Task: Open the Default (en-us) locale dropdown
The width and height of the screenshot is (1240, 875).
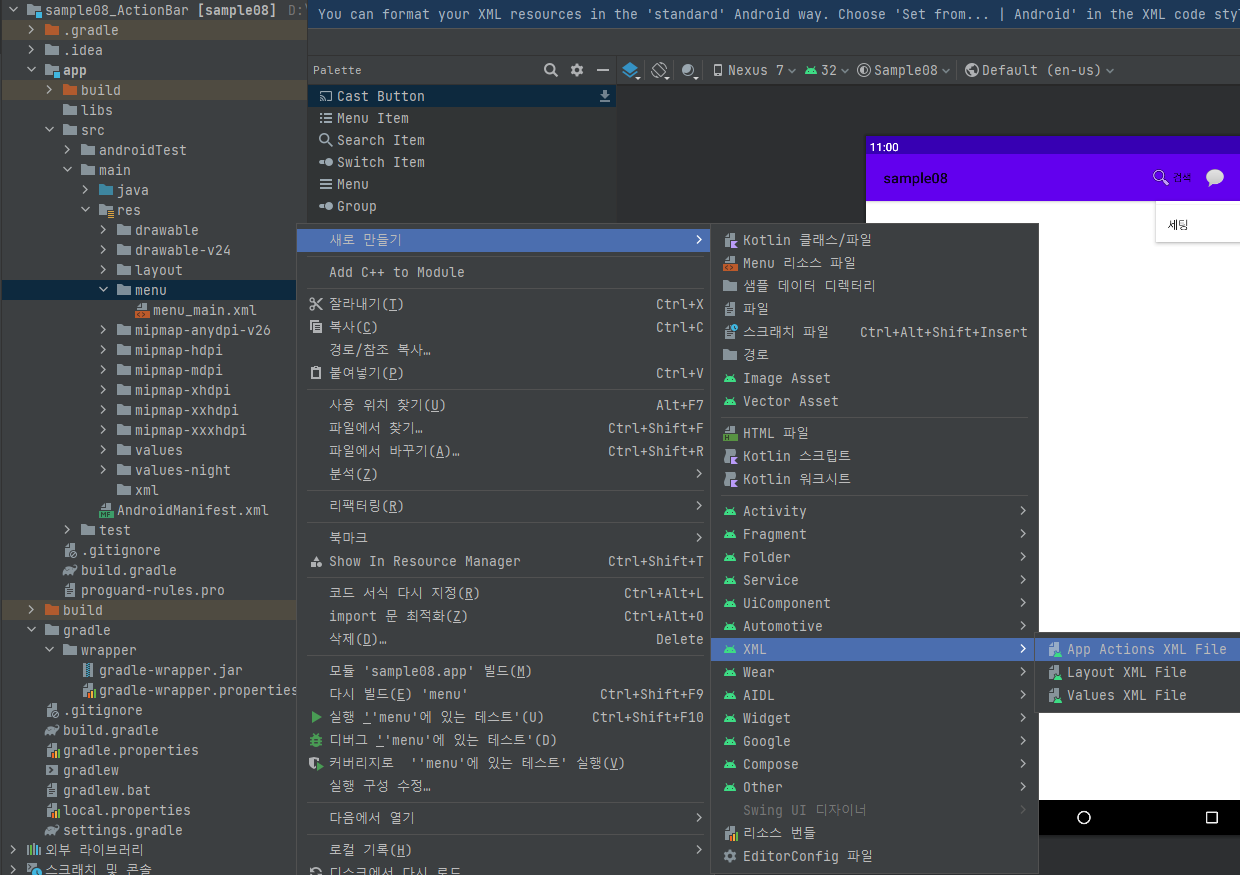Action: pyautogui.click(x=1040, y=70)
